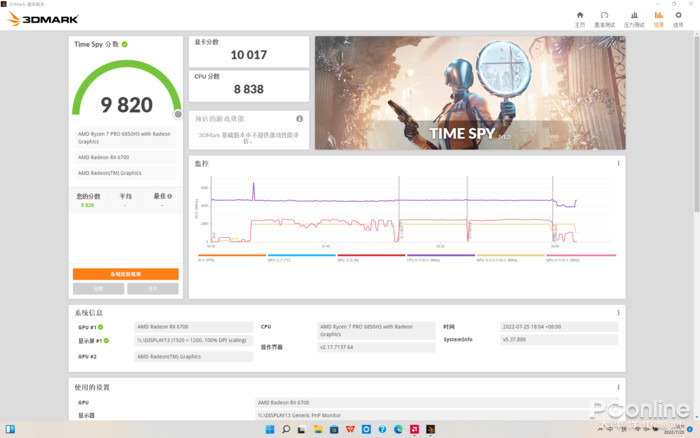Open taskbar Search magnifier
Screen dimensions: 700x438
(286, 429)
